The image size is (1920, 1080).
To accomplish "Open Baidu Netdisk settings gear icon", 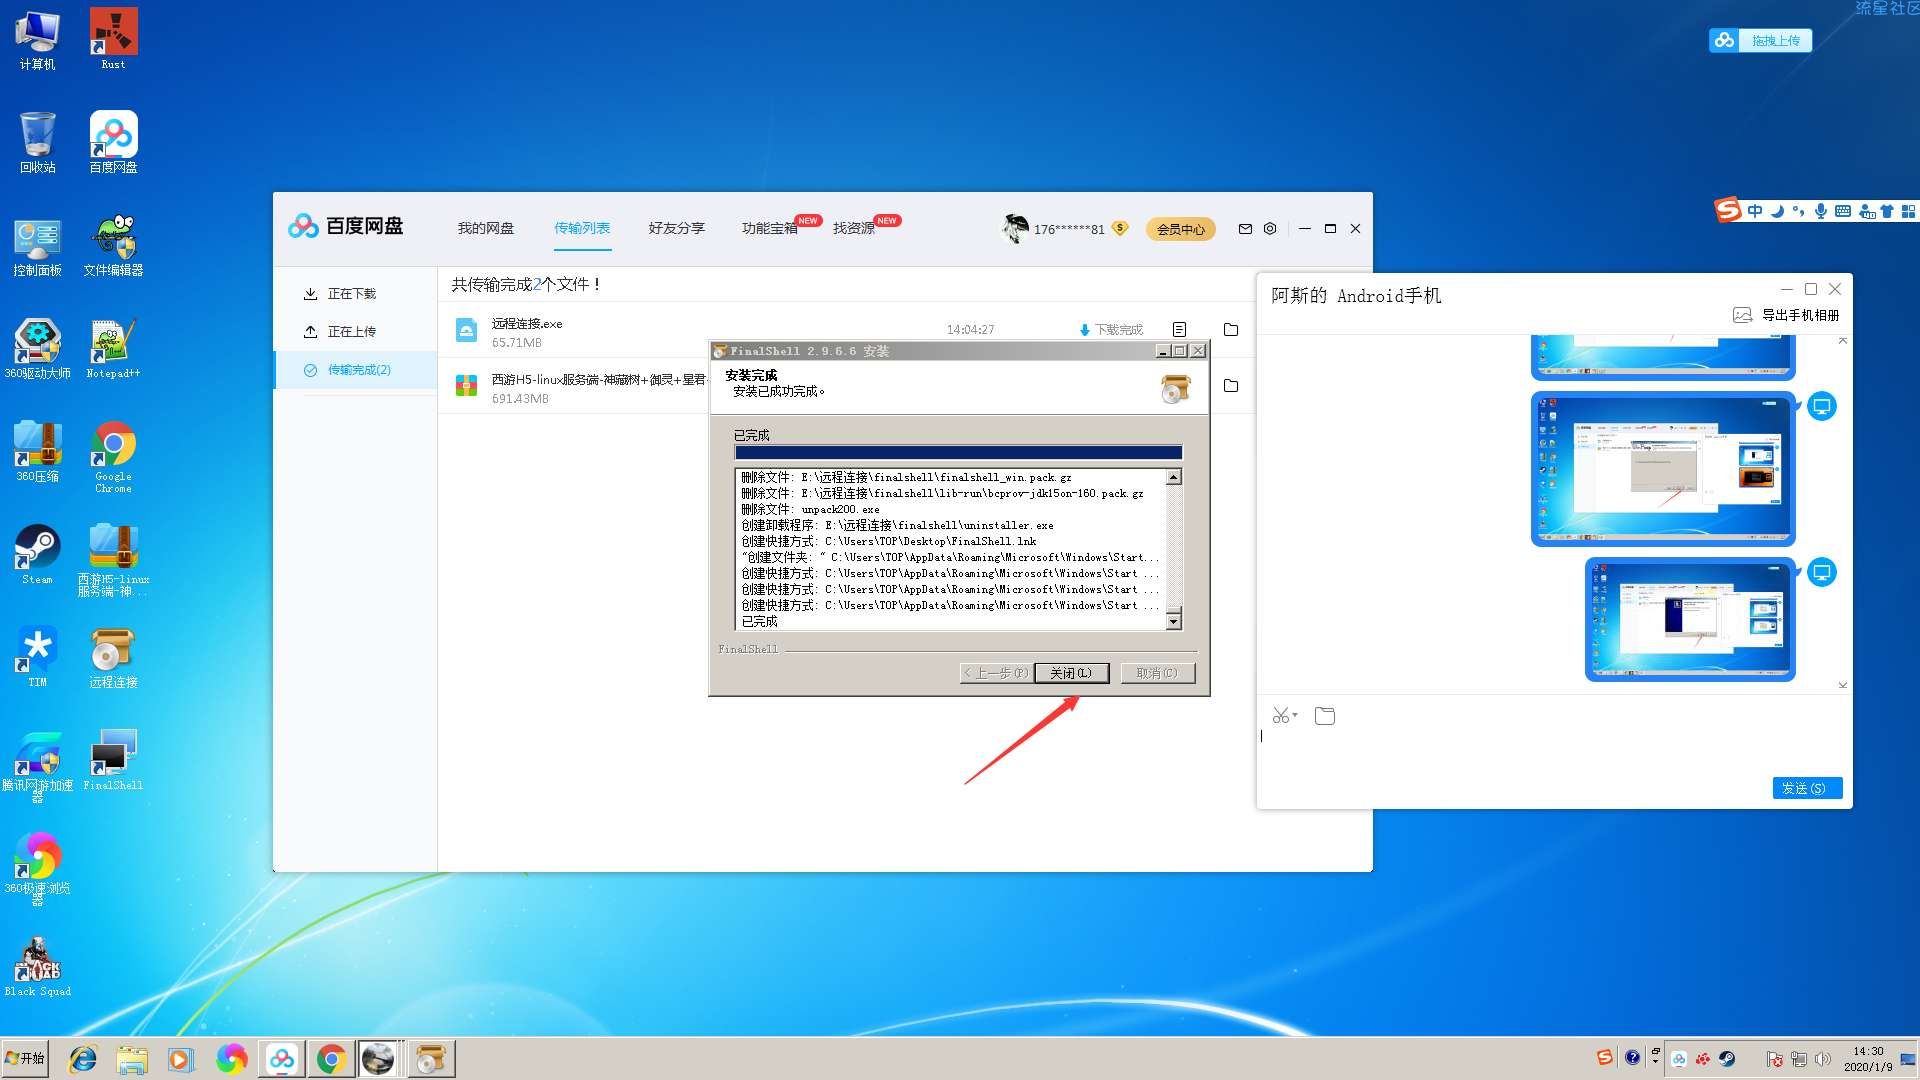I will tap(1270, 229).
